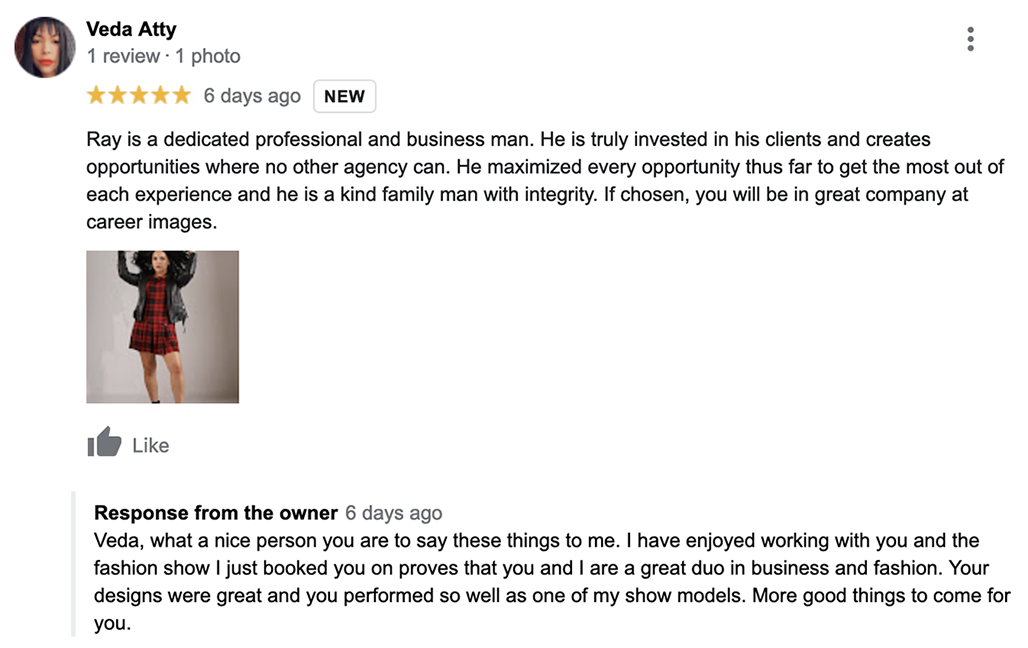Click the "Response from the owner" heading

click(x=215, y=513)
